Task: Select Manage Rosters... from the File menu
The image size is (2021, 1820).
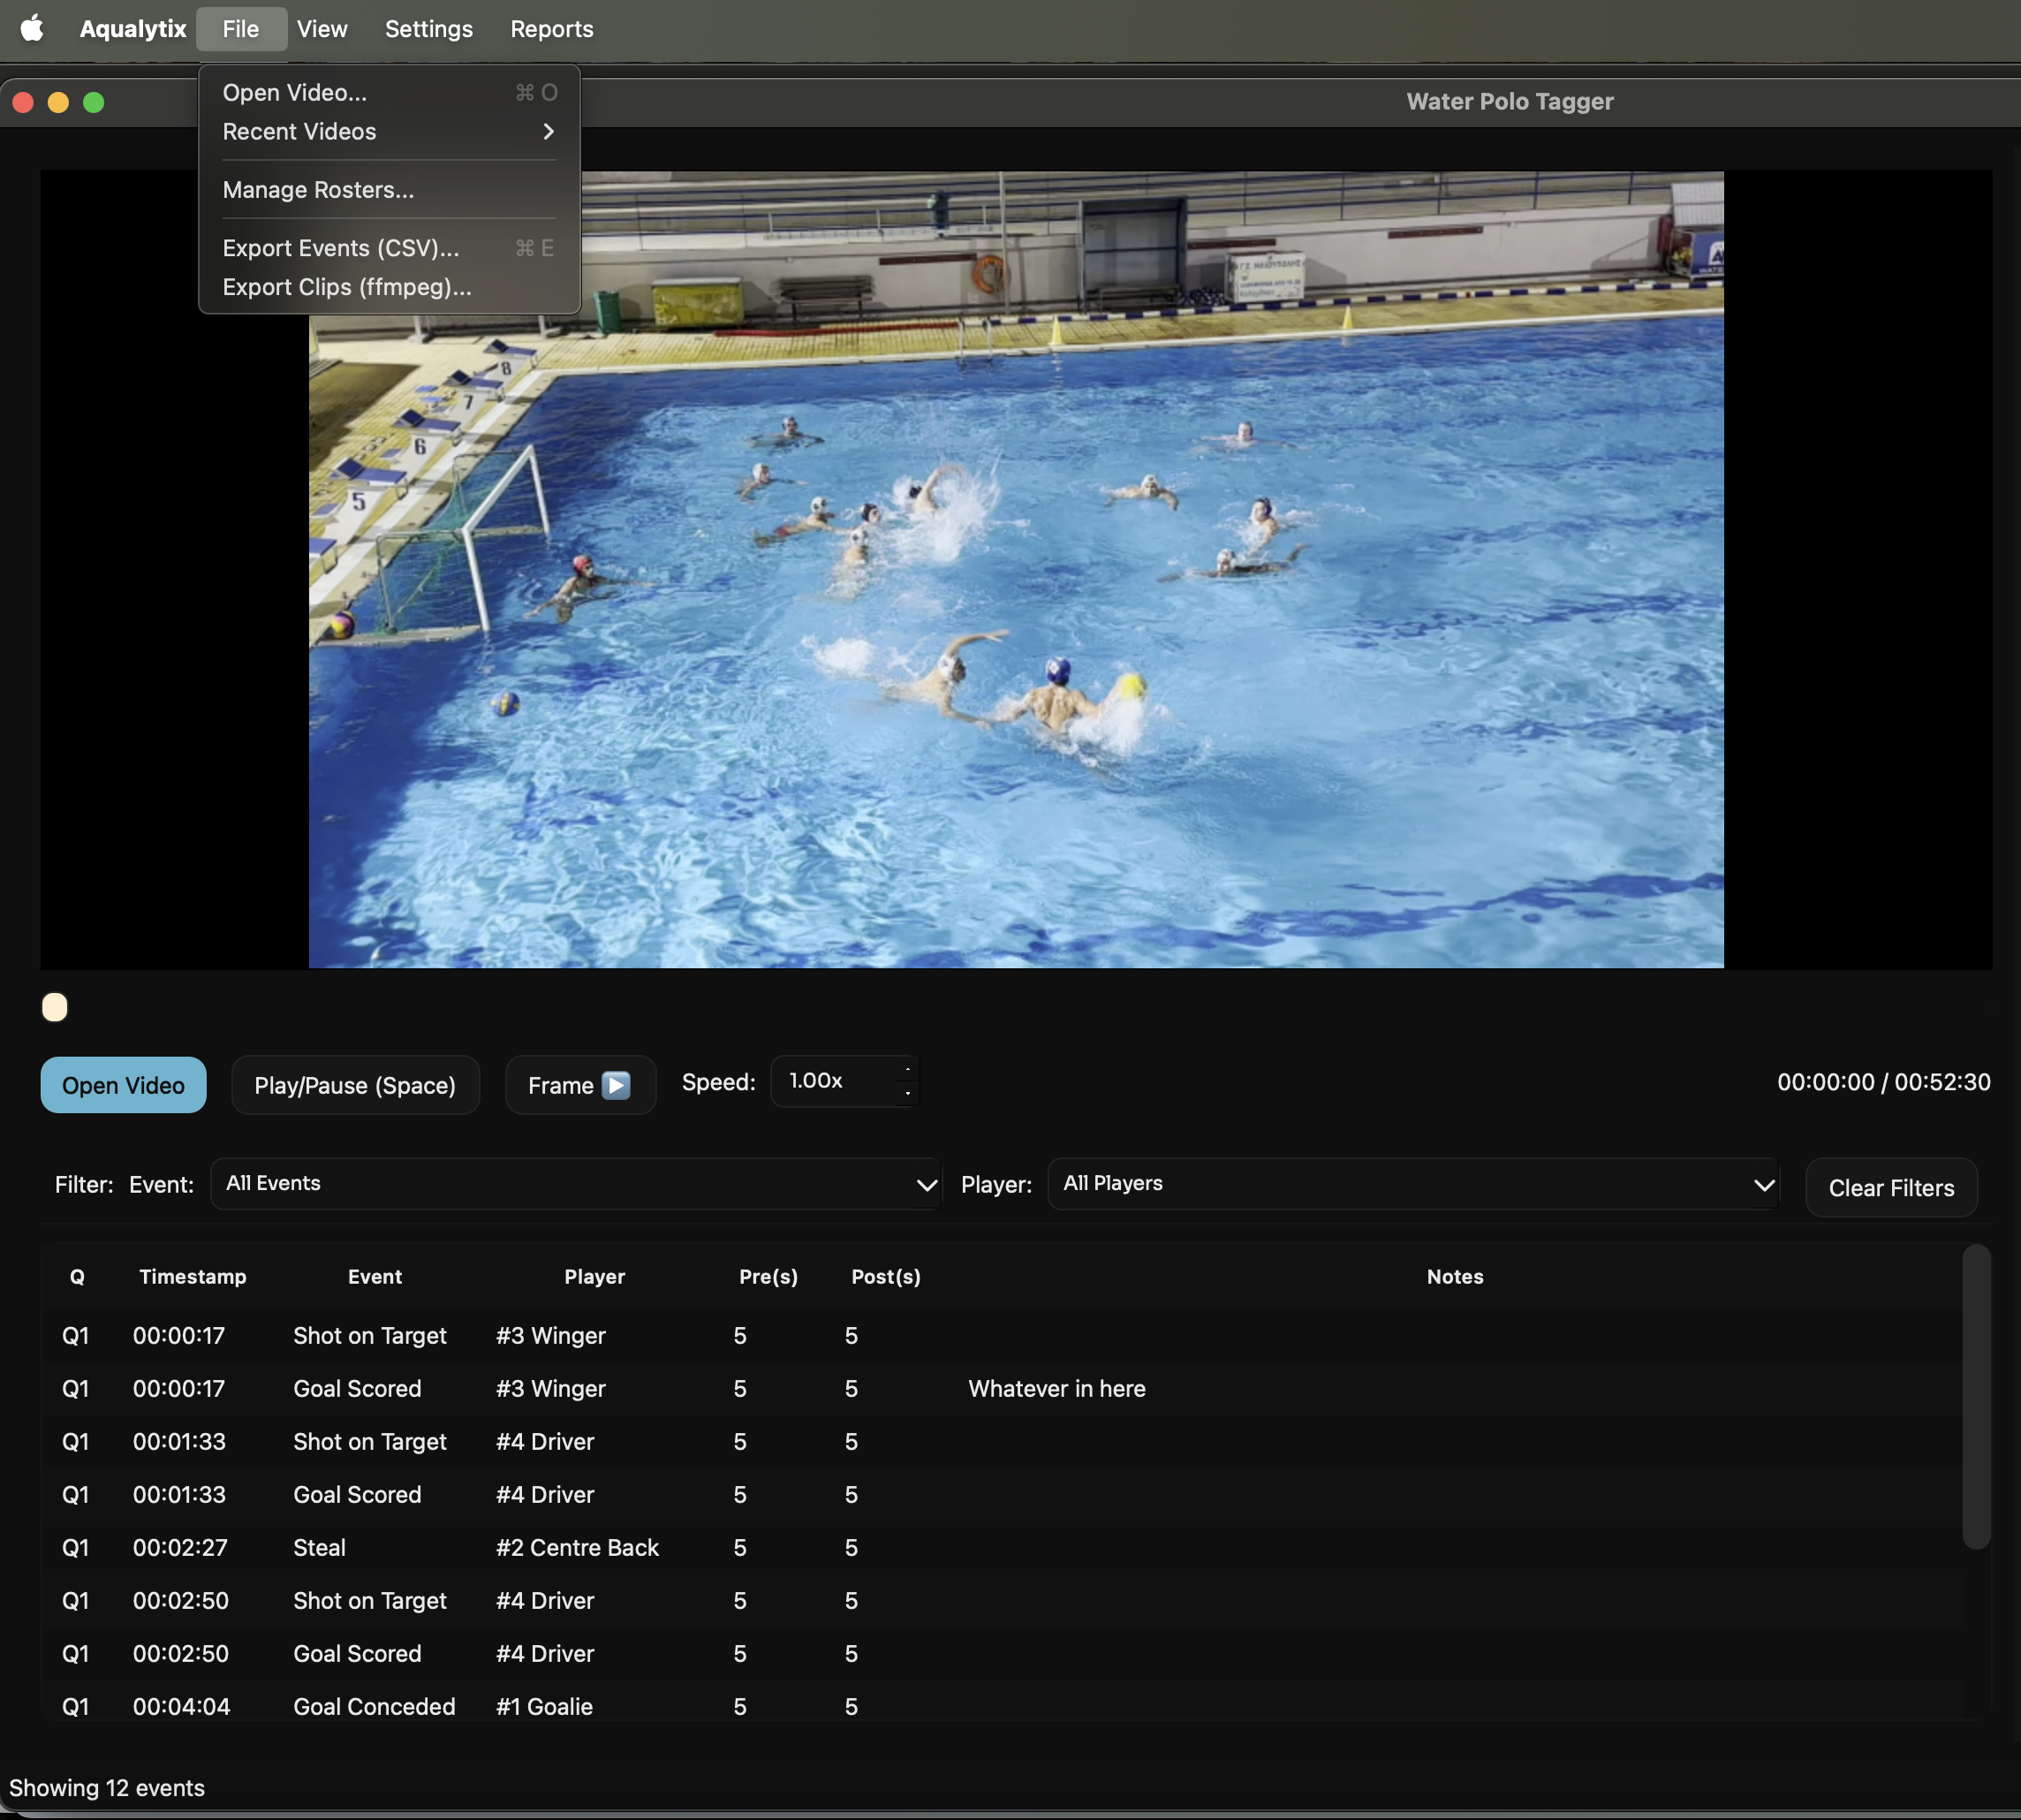Action: (318, 189)
